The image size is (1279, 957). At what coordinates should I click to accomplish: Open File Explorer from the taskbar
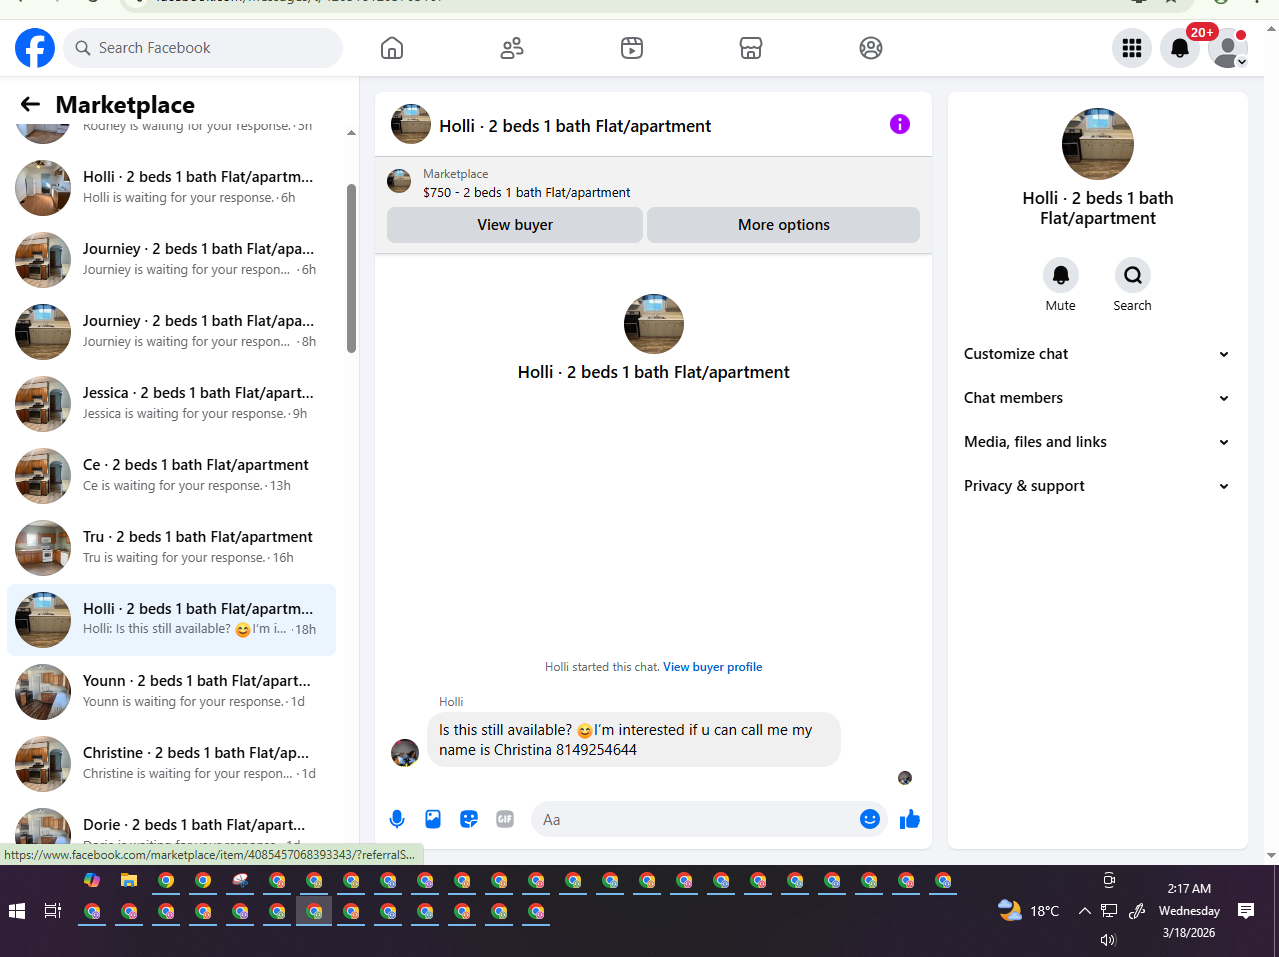tap(129, 881)
